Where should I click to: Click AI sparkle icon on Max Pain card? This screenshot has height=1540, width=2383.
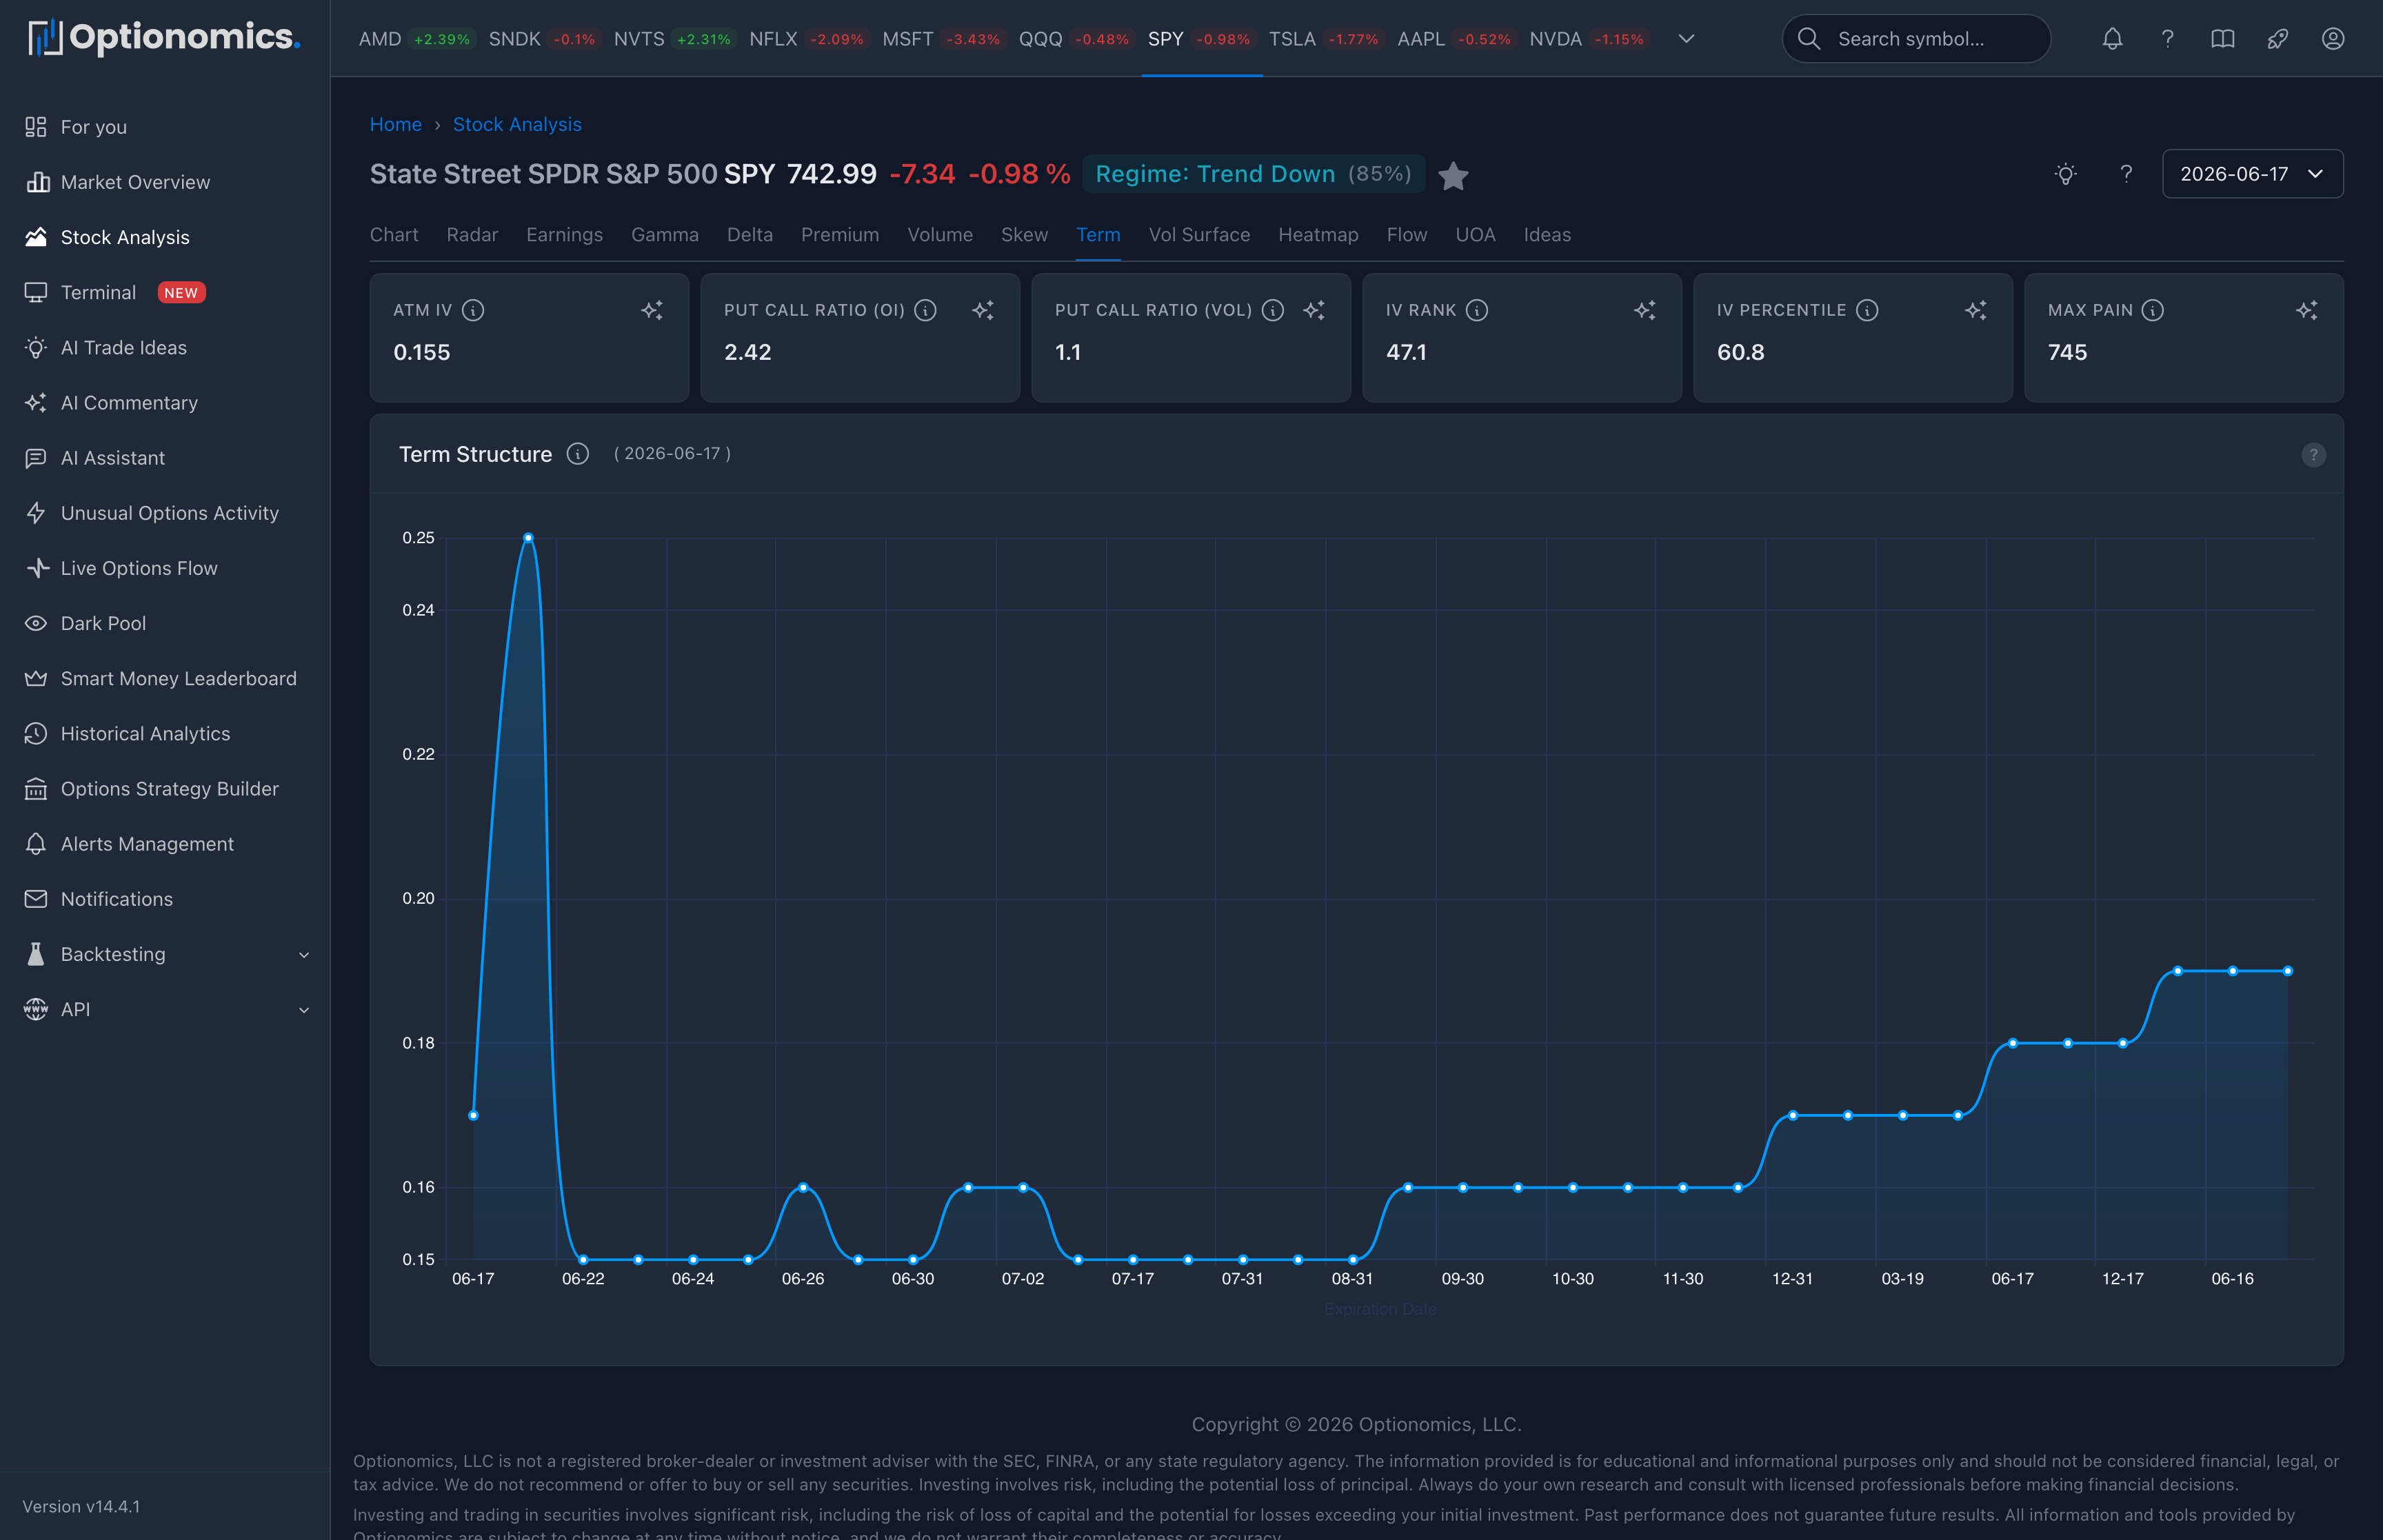click(x=2307, y=310)
